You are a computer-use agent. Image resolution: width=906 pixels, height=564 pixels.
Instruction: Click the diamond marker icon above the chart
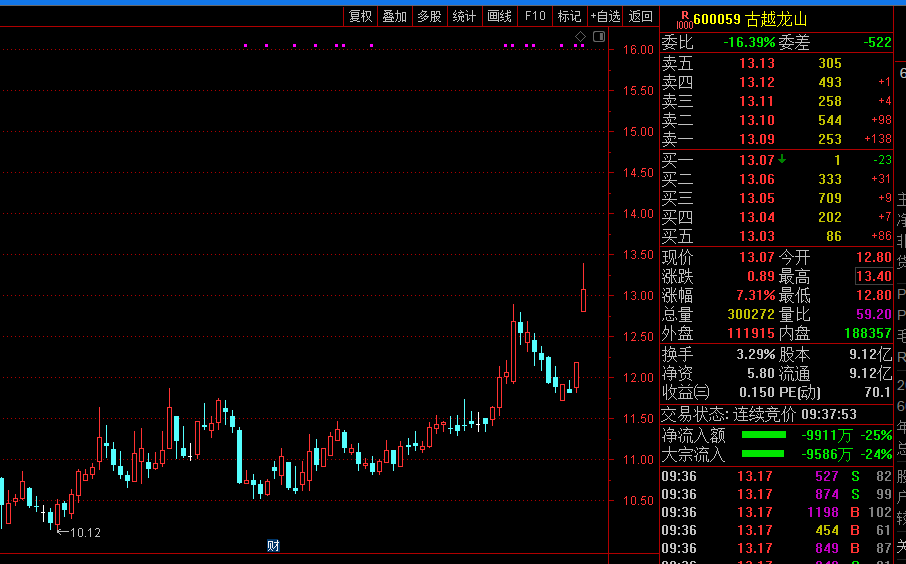580,37
